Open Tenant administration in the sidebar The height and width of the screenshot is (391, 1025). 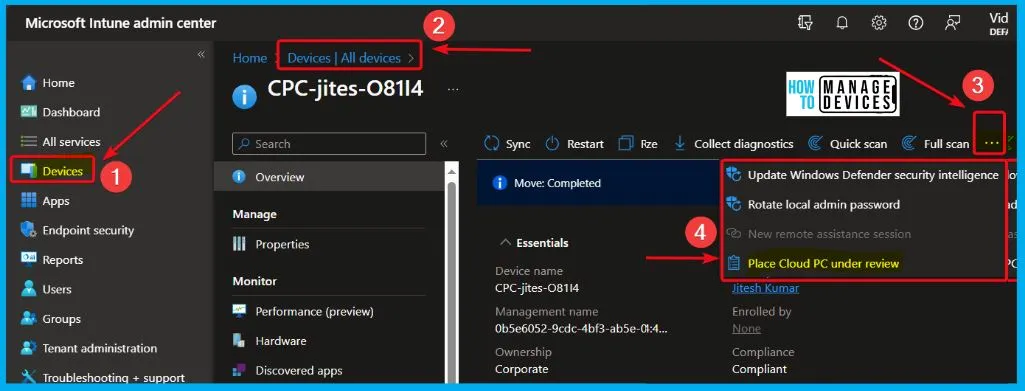[89, 348]
